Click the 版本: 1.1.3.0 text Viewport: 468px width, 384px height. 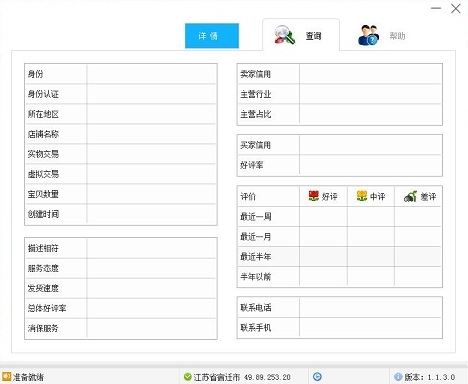point(430,377)
